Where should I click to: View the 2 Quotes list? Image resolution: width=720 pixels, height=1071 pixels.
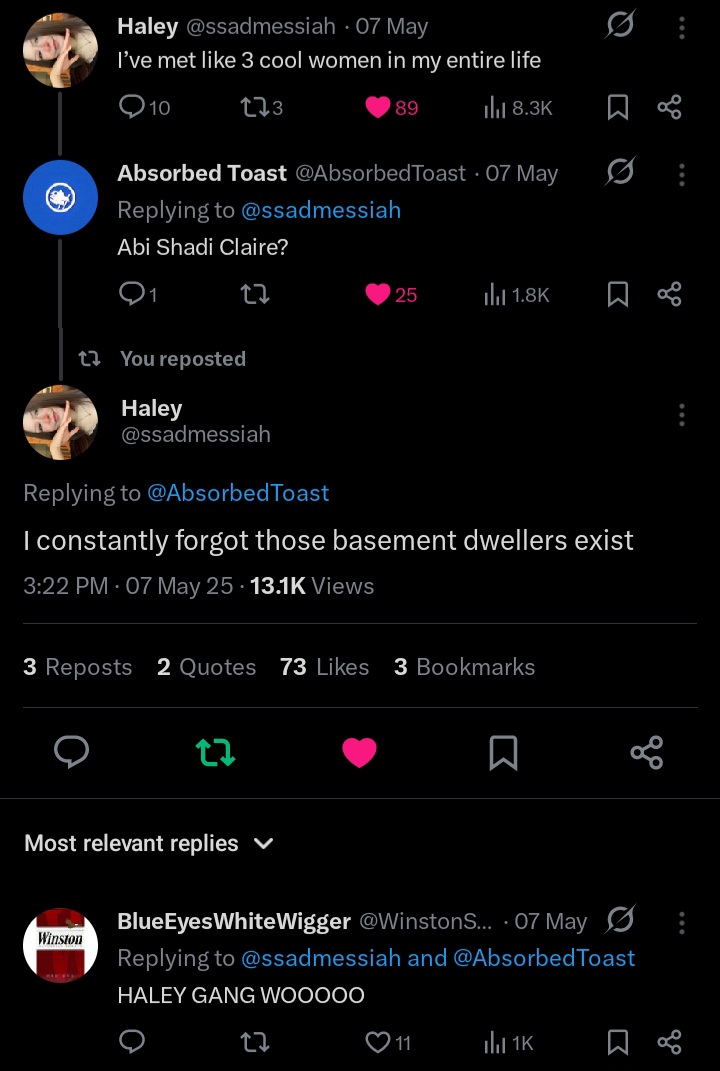(206, 667)
